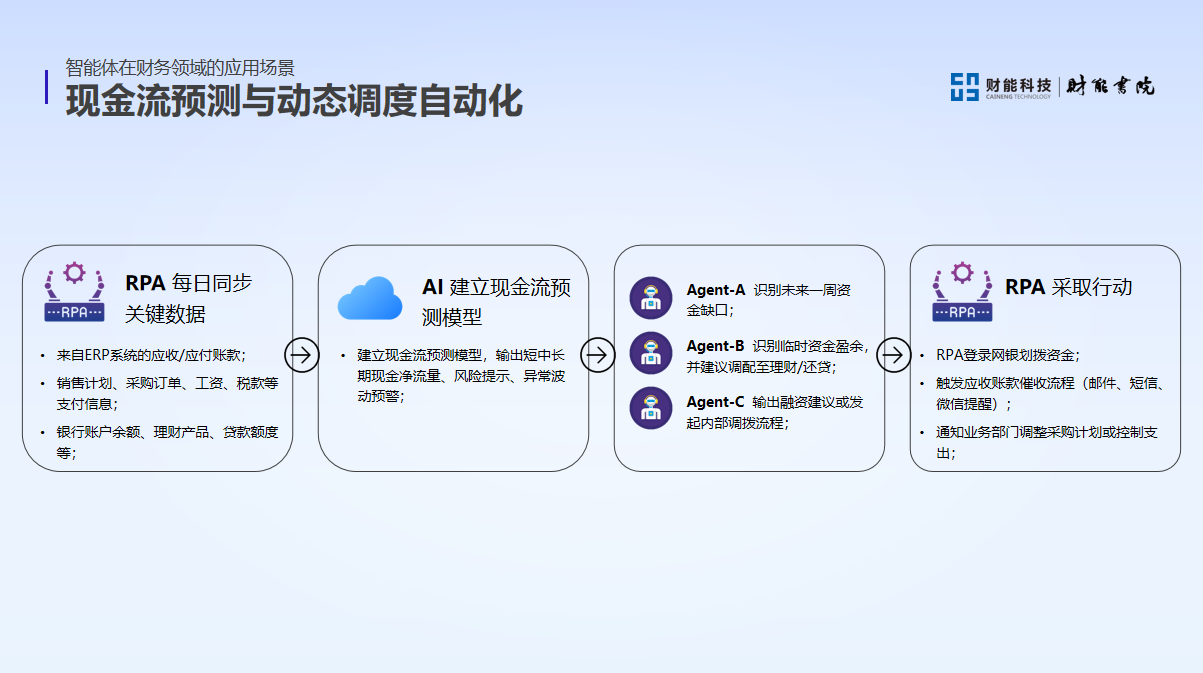This screenshot has width=1203, height=673.
Task: Select the Agent-C robot avatar
Action: 651,408
